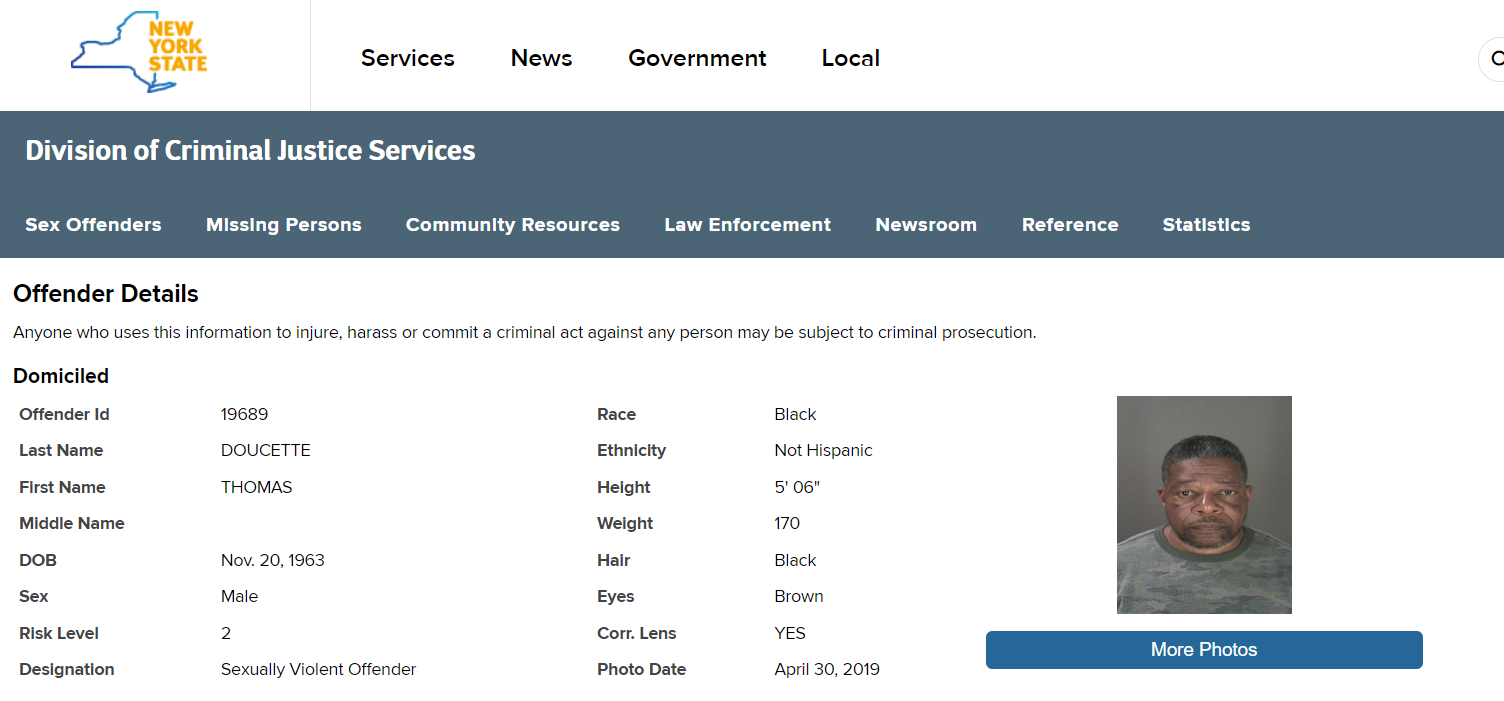
Task: Select the Eyes value Brown
Action: point(799,596)
